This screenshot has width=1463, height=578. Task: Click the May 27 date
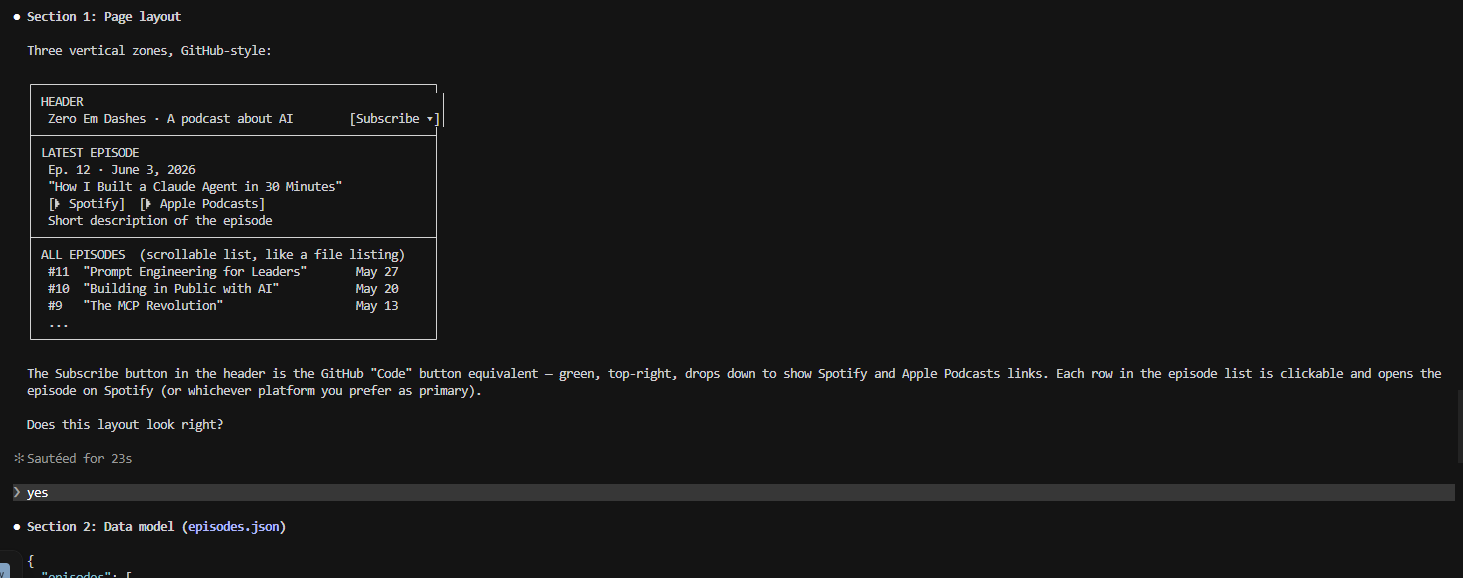(x=377, y=272)
